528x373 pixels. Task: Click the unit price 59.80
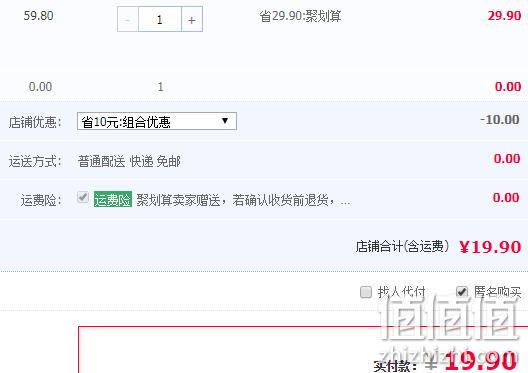(x=38, y=15)
